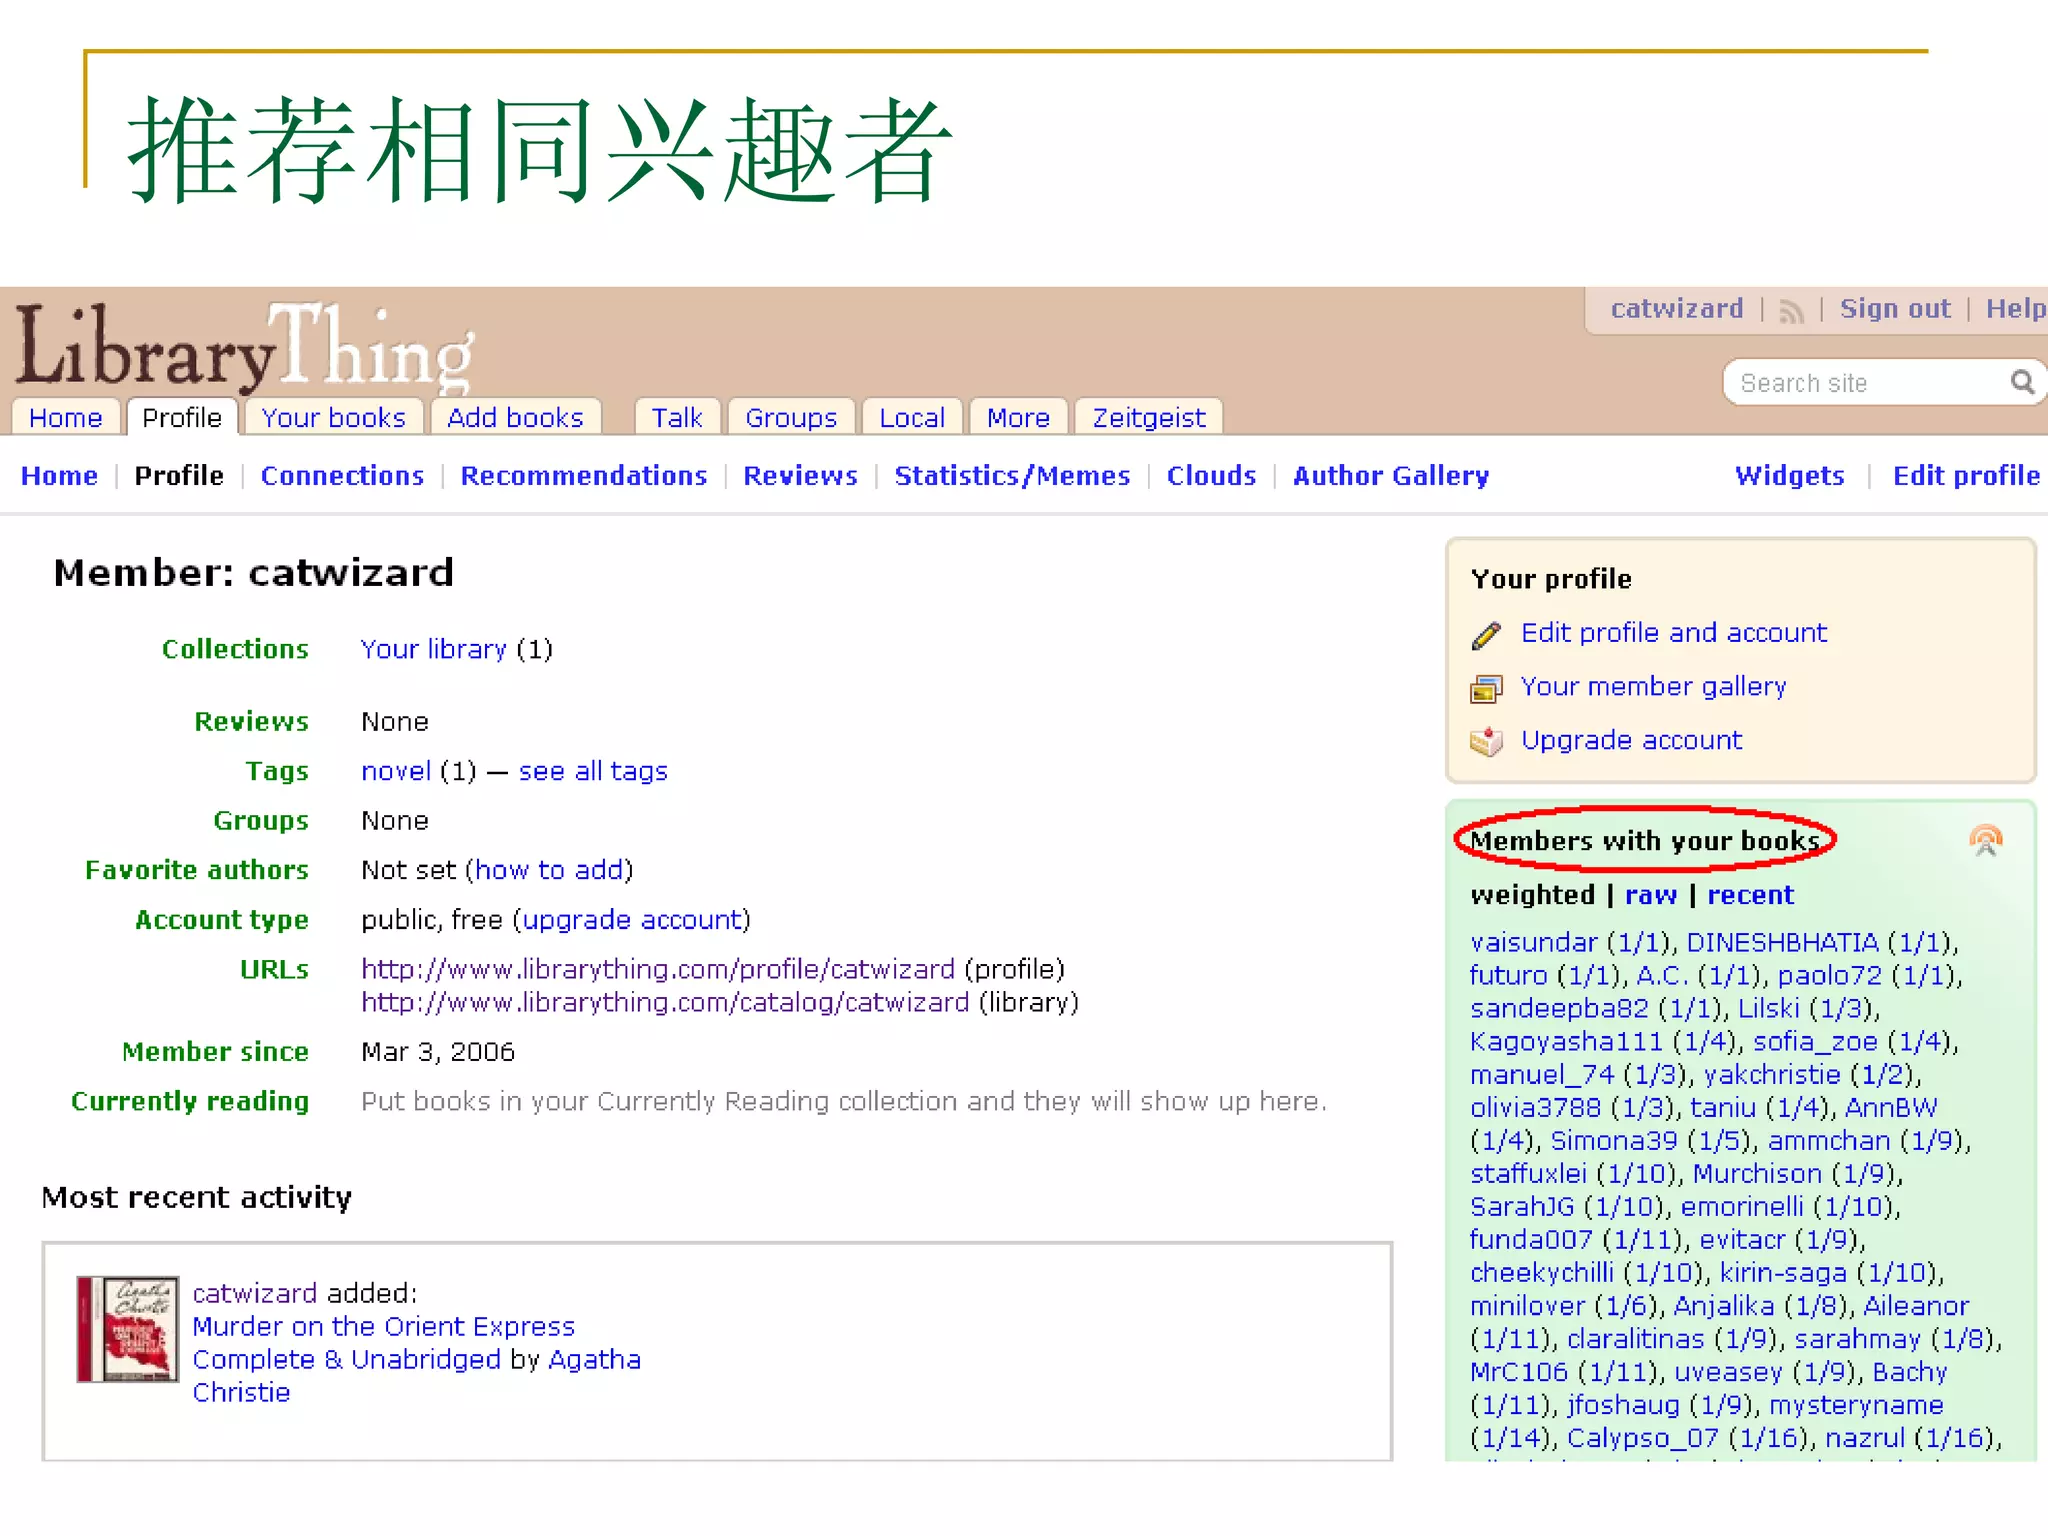Open member Murchison's profile
The image size is (2048, 1536).
click(x=1757, y=1174)
